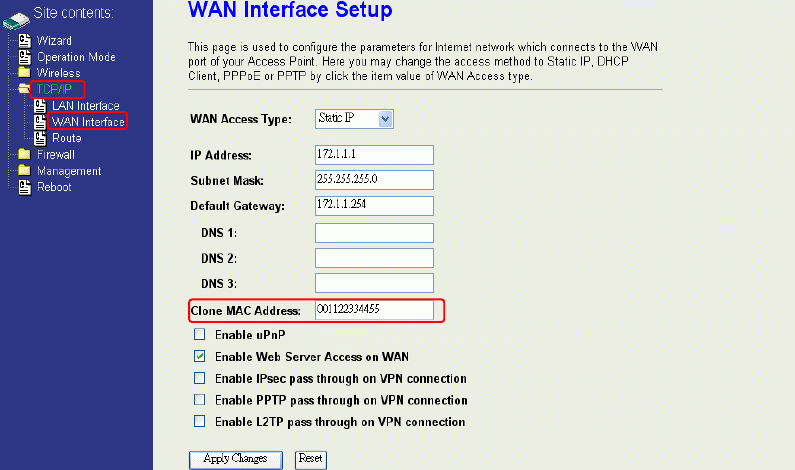The height and width of the screenshot is (470, 795).
Task: Click the Default Gateway field
Action: 374,205
